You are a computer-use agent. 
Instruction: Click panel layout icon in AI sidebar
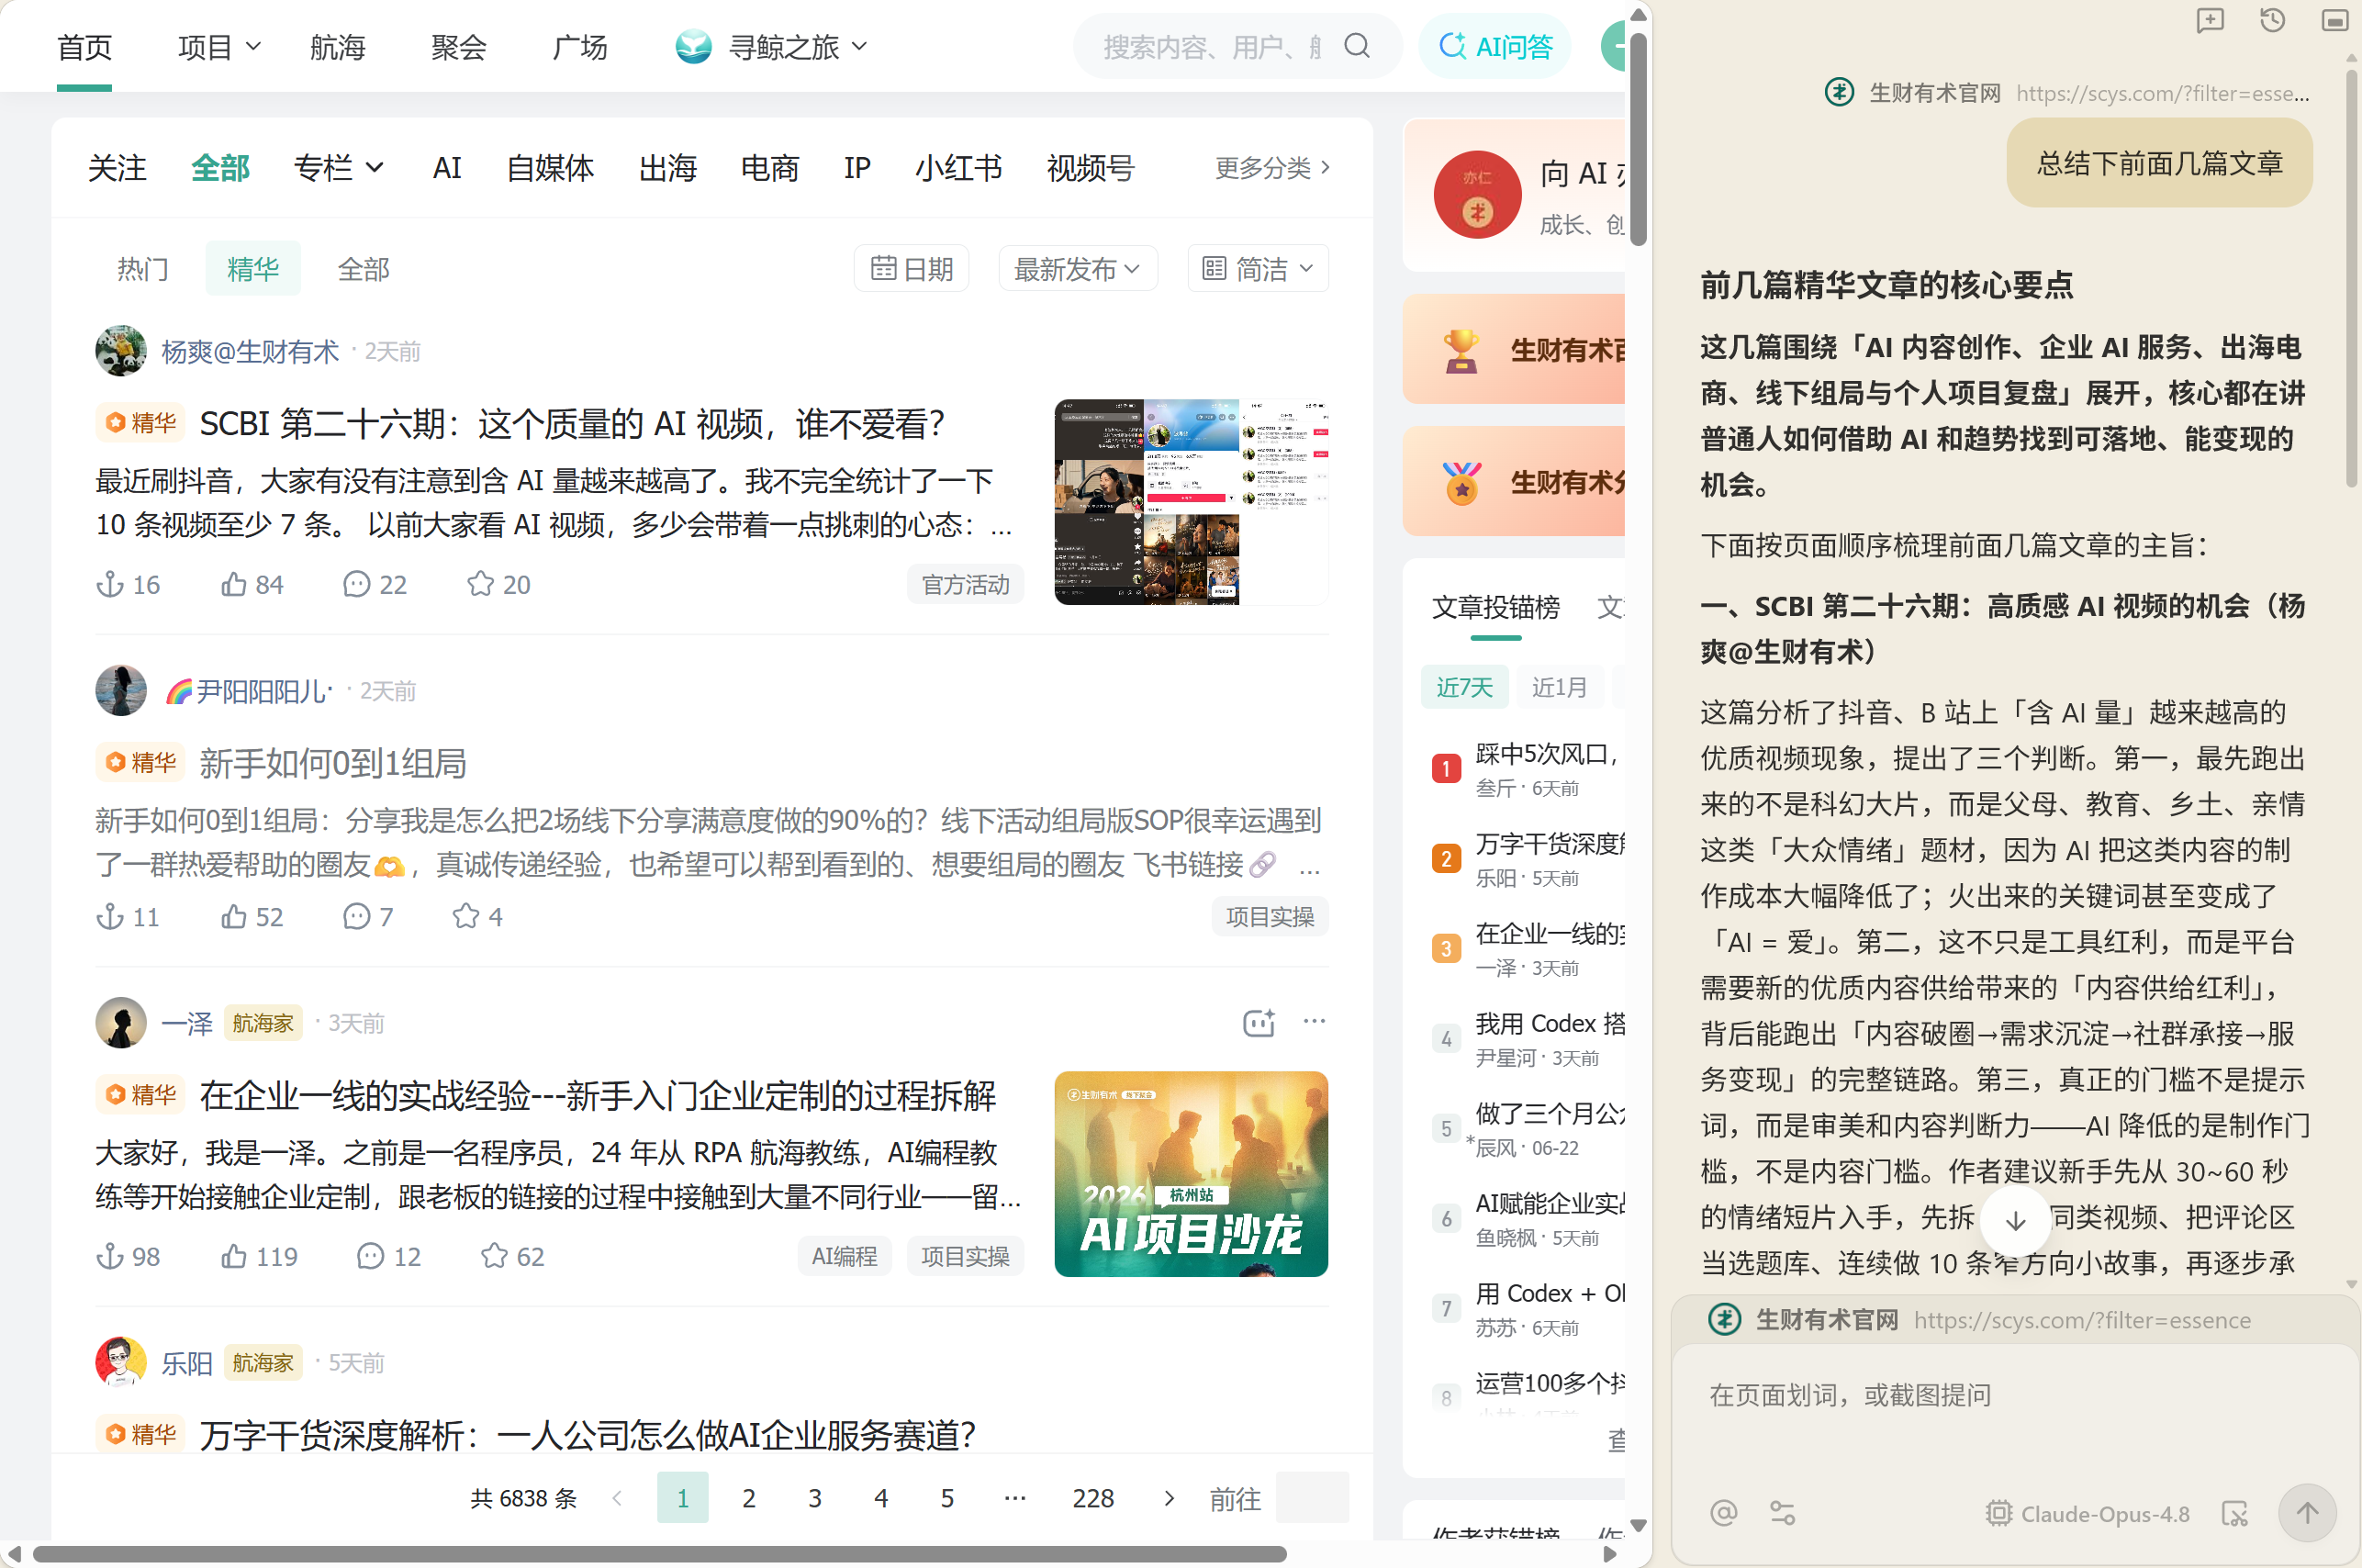point(2335,20)
